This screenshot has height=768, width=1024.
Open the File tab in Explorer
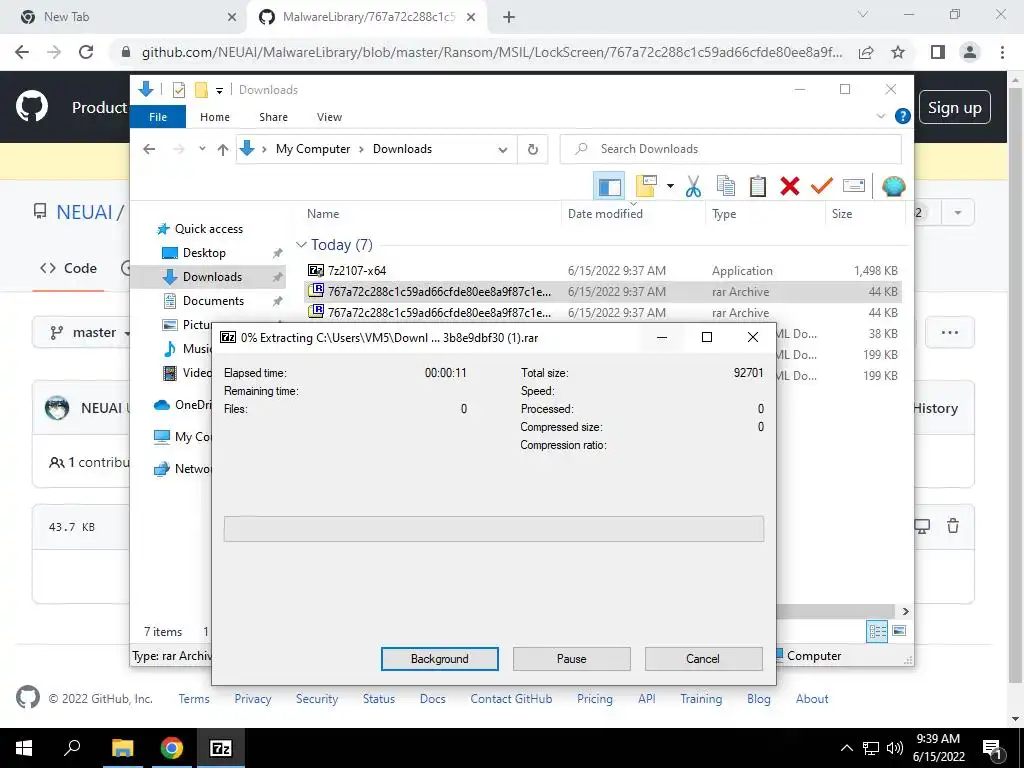[x=158, y=117]
